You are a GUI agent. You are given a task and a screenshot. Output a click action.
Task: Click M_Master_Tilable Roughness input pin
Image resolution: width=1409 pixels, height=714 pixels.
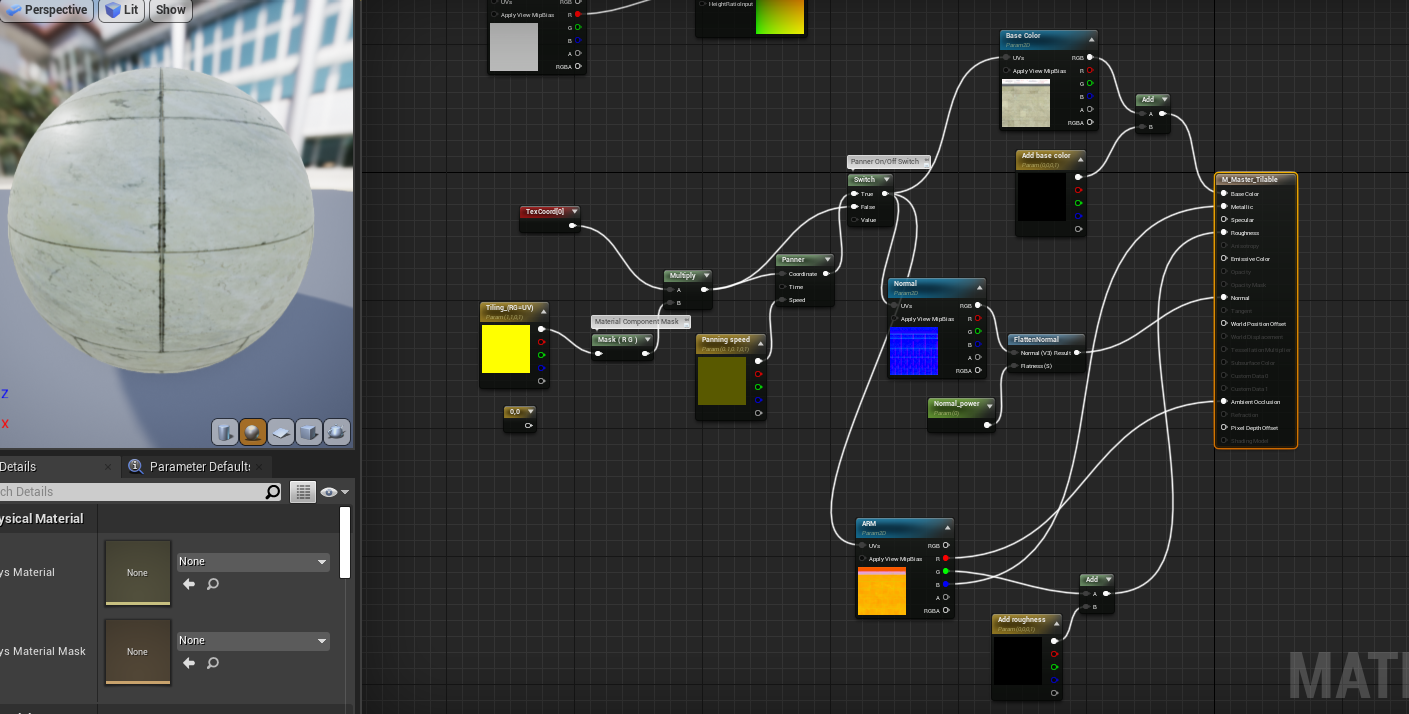[1223, 233]
